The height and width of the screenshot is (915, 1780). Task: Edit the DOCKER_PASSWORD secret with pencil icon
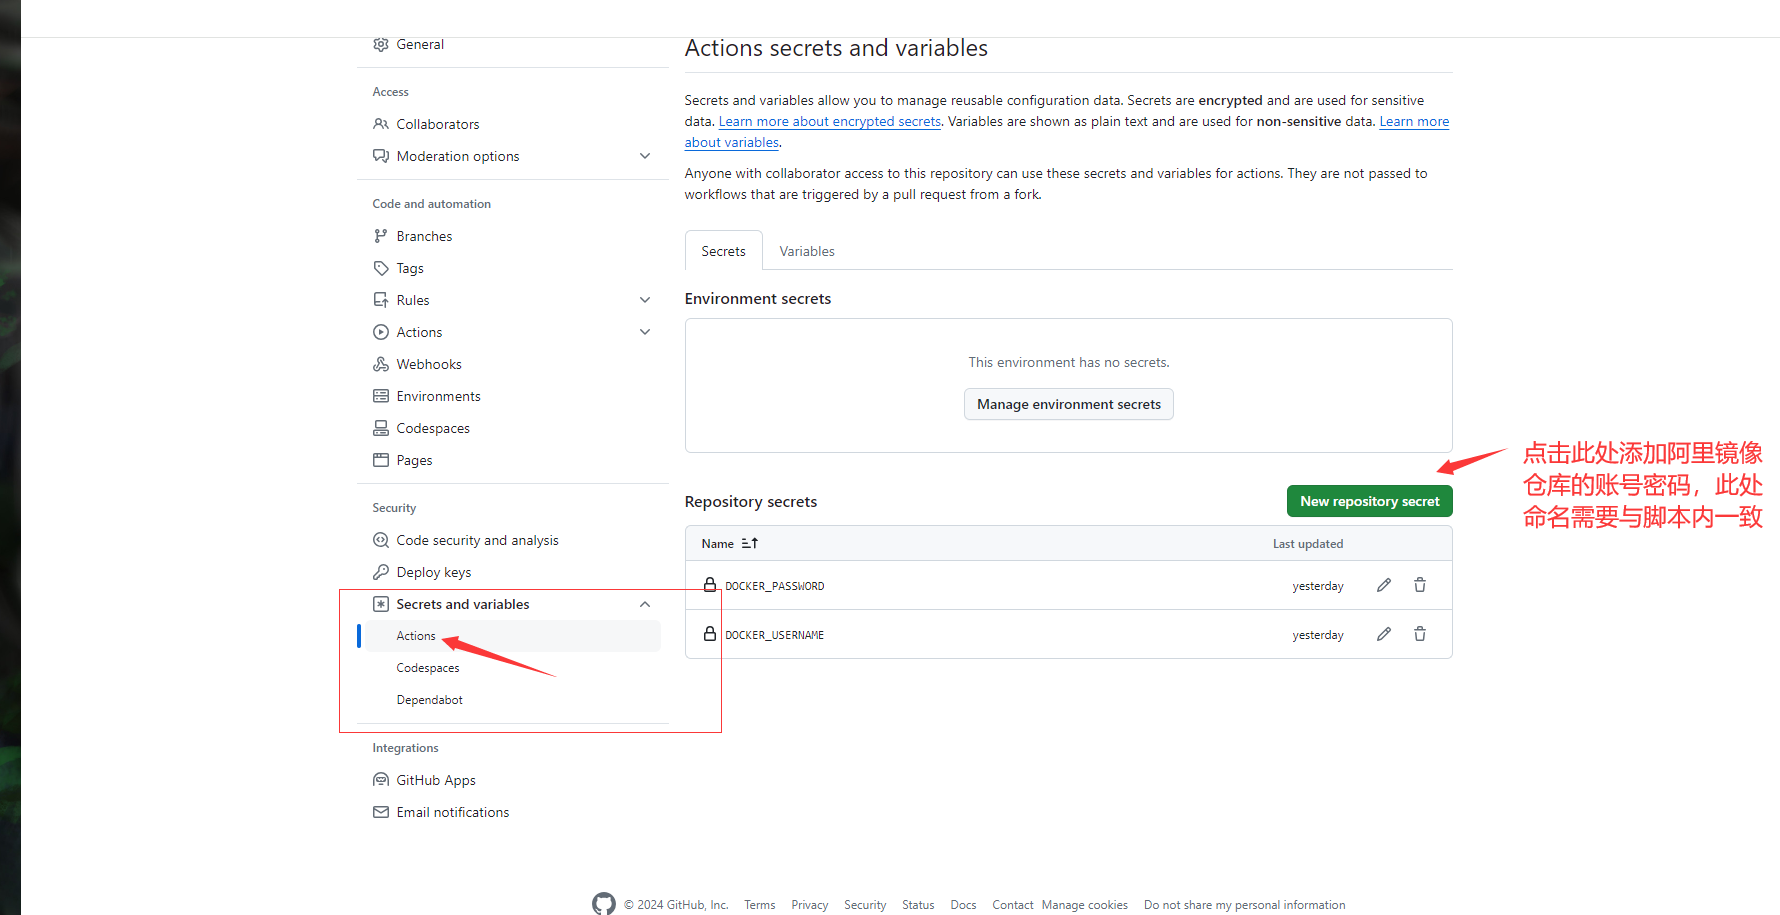click(1384, 585)
